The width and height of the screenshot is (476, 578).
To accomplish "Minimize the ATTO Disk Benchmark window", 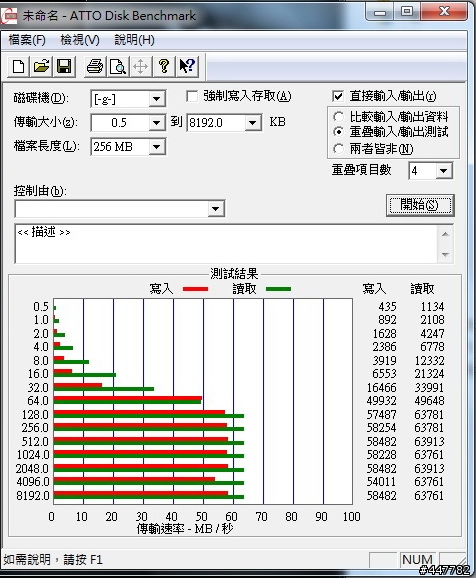I will 380,12.
